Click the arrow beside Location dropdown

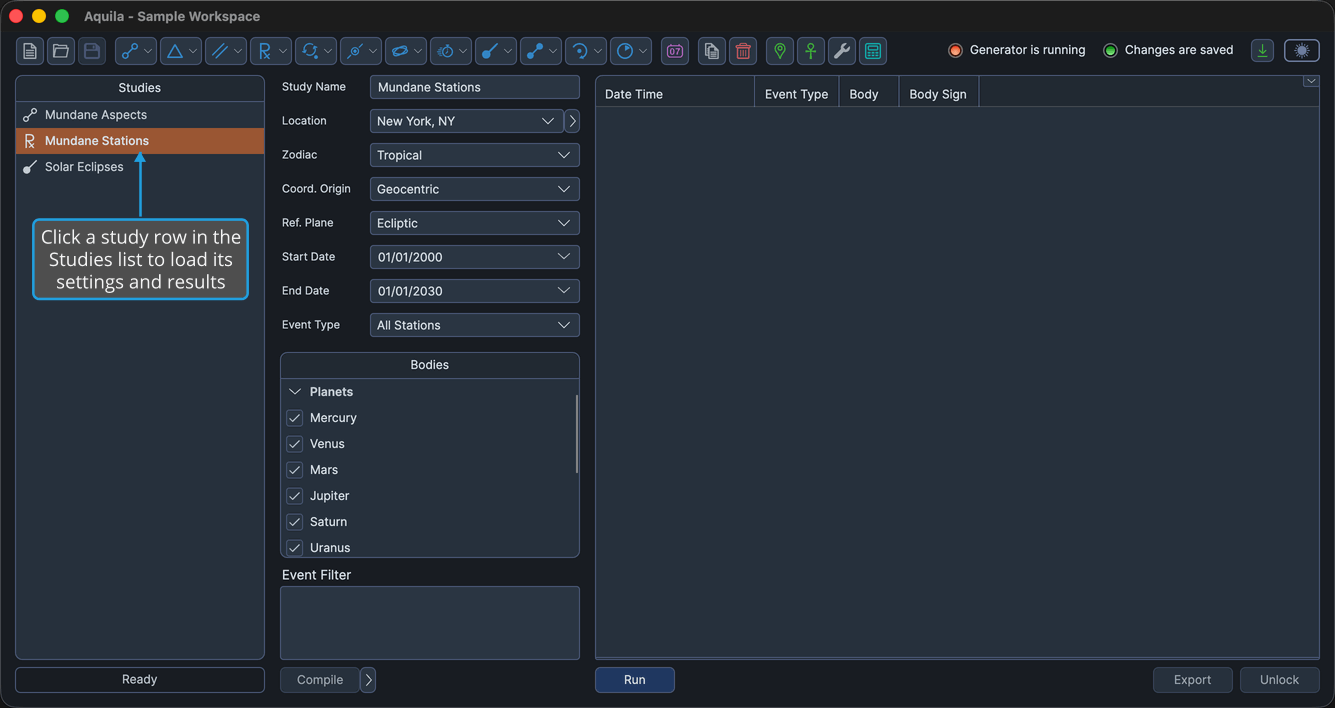pyautogui.click(x=572, y=121)
